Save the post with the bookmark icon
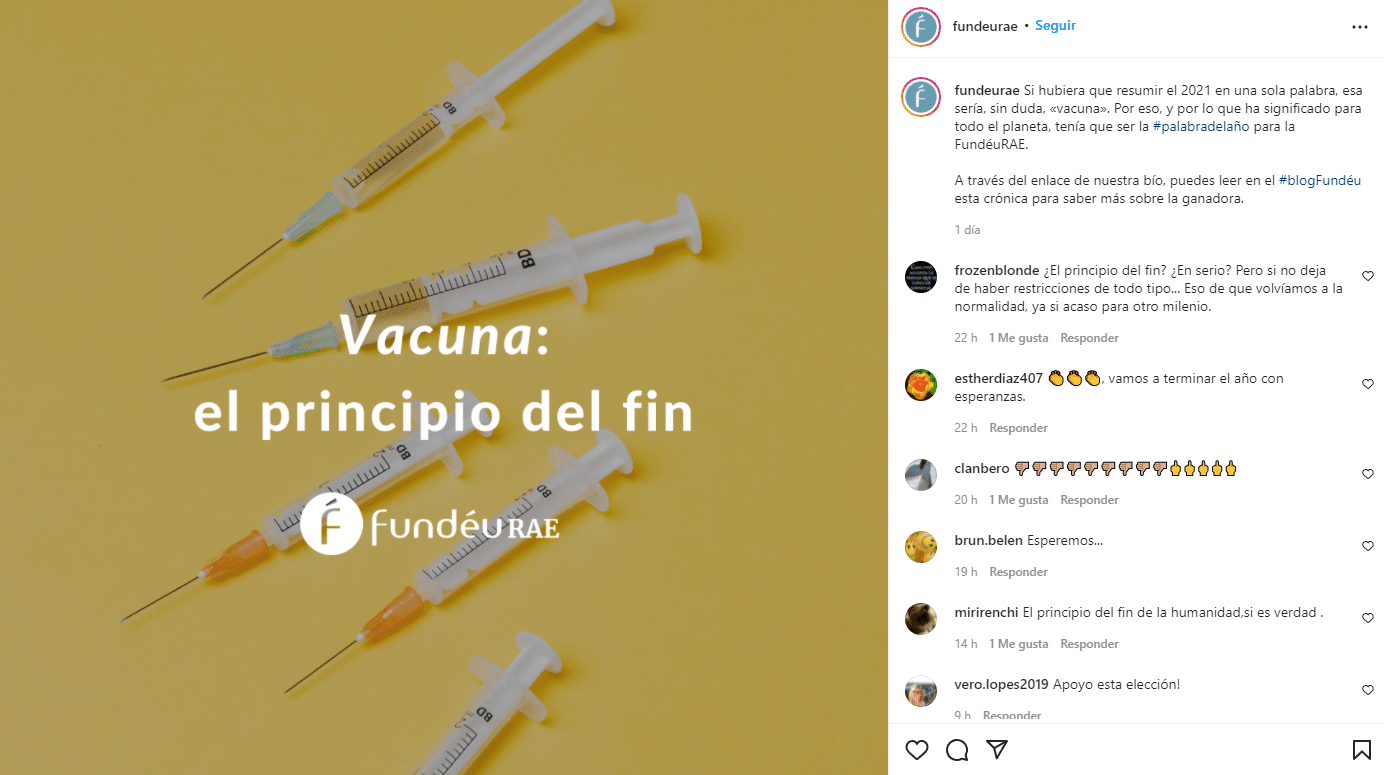Viewport: 1384px width, 775px height. [x=1361, y=749]
